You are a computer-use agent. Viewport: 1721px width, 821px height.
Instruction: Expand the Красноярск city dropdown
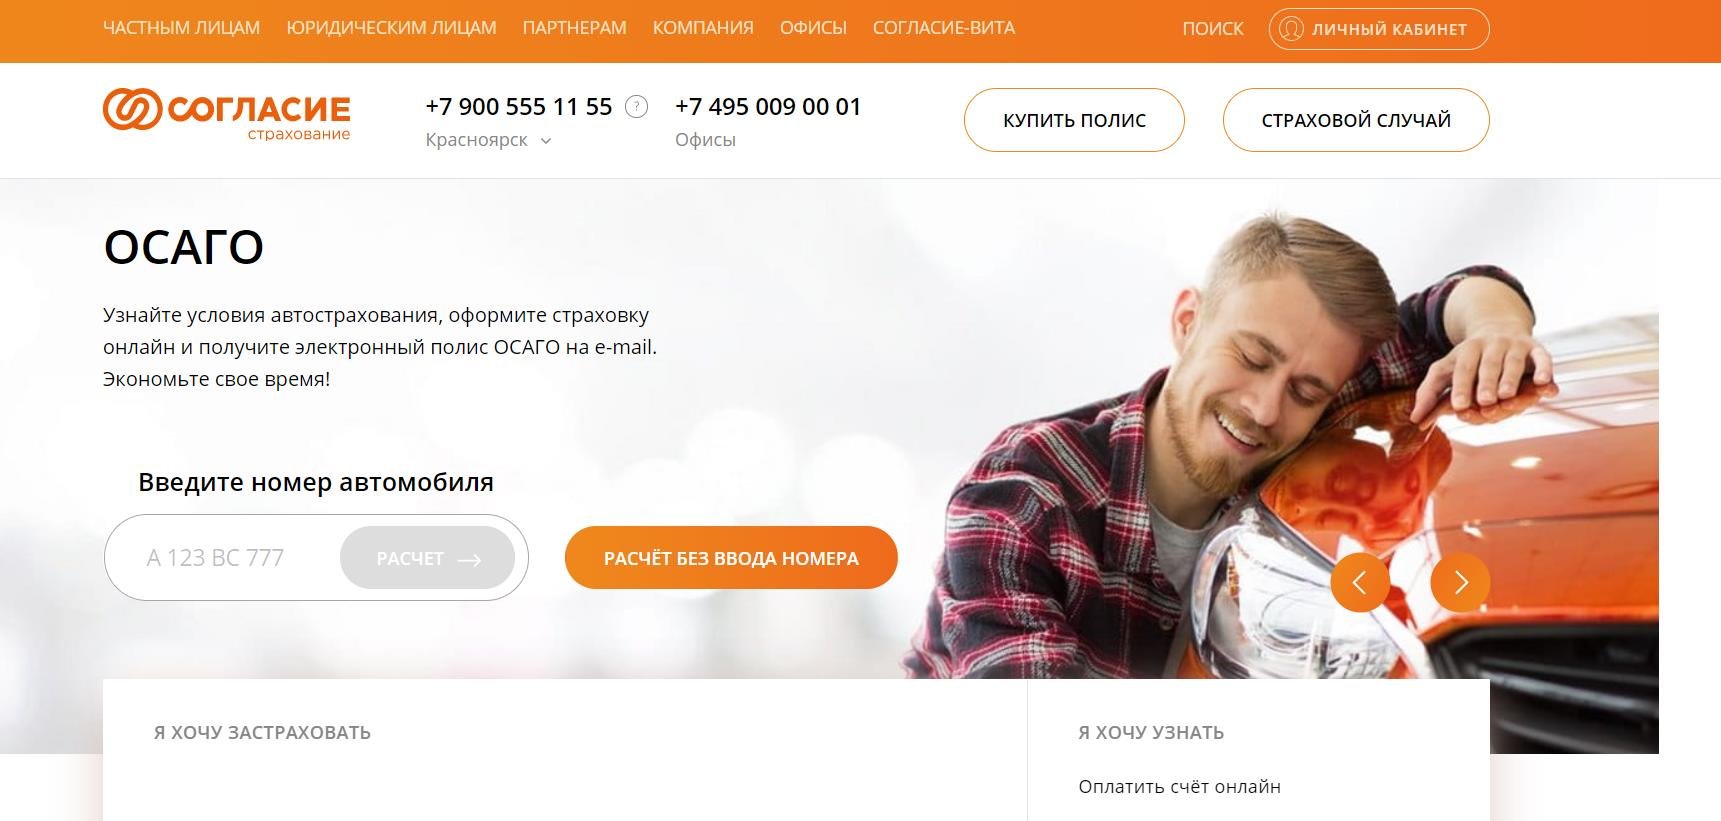coord(488,140)
